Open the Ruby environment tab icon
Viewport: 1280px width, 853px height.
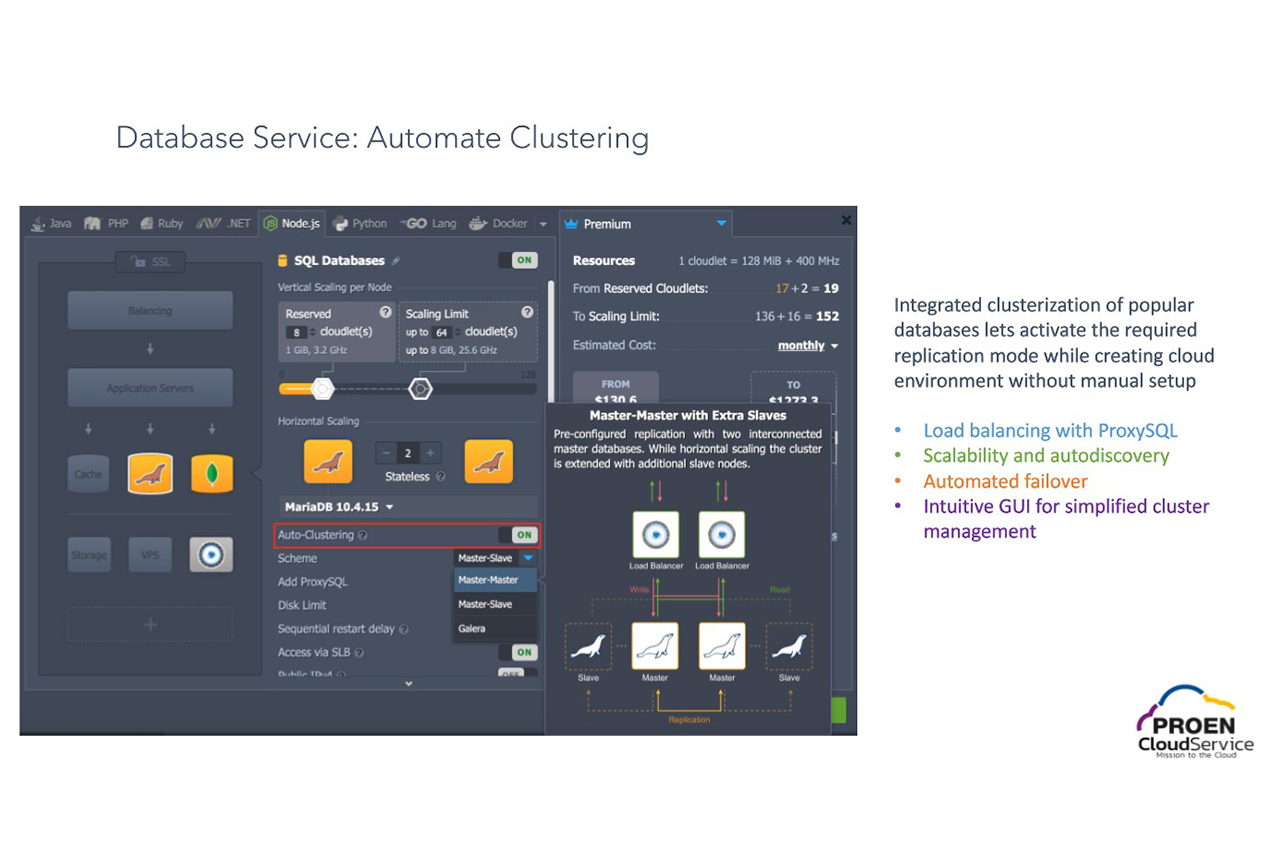pyautogui.click(x=148, y=223)
